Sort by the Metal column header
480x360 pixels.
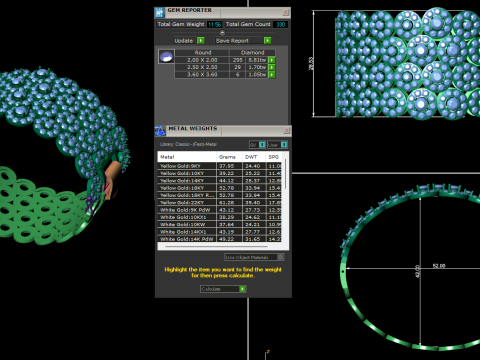[x=187, y=157]
